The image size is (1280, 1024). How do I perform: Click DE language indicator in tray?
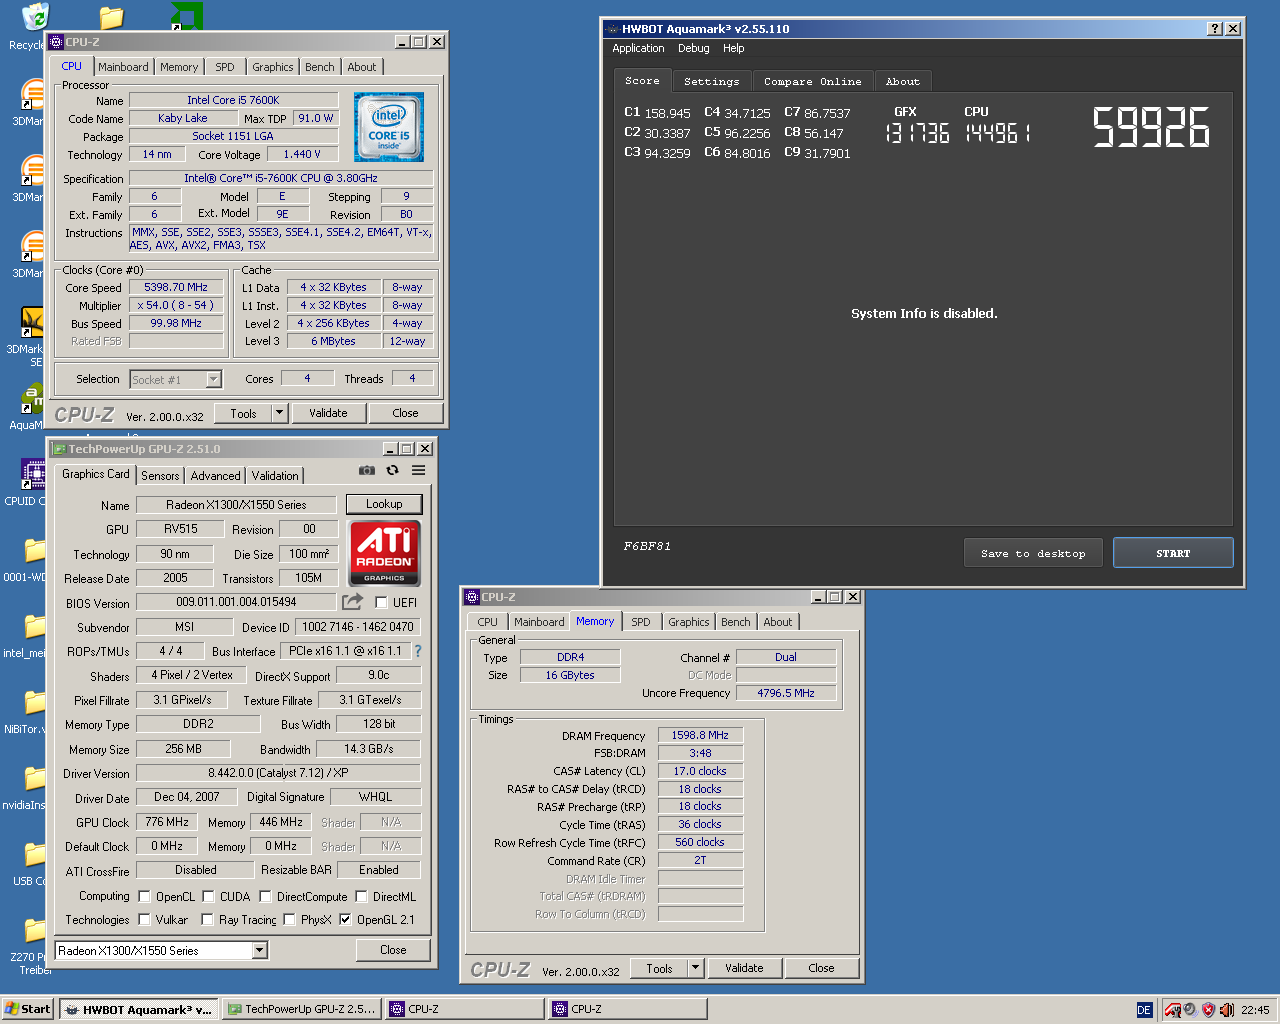coord(1144,1010)
